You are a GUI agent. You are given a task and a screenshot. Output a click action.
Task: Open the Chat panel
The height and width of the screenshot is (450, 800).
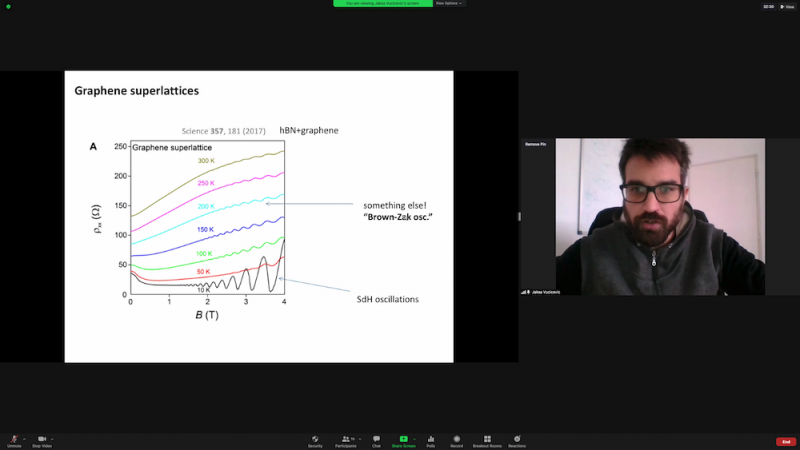click(x=376, y=440)
